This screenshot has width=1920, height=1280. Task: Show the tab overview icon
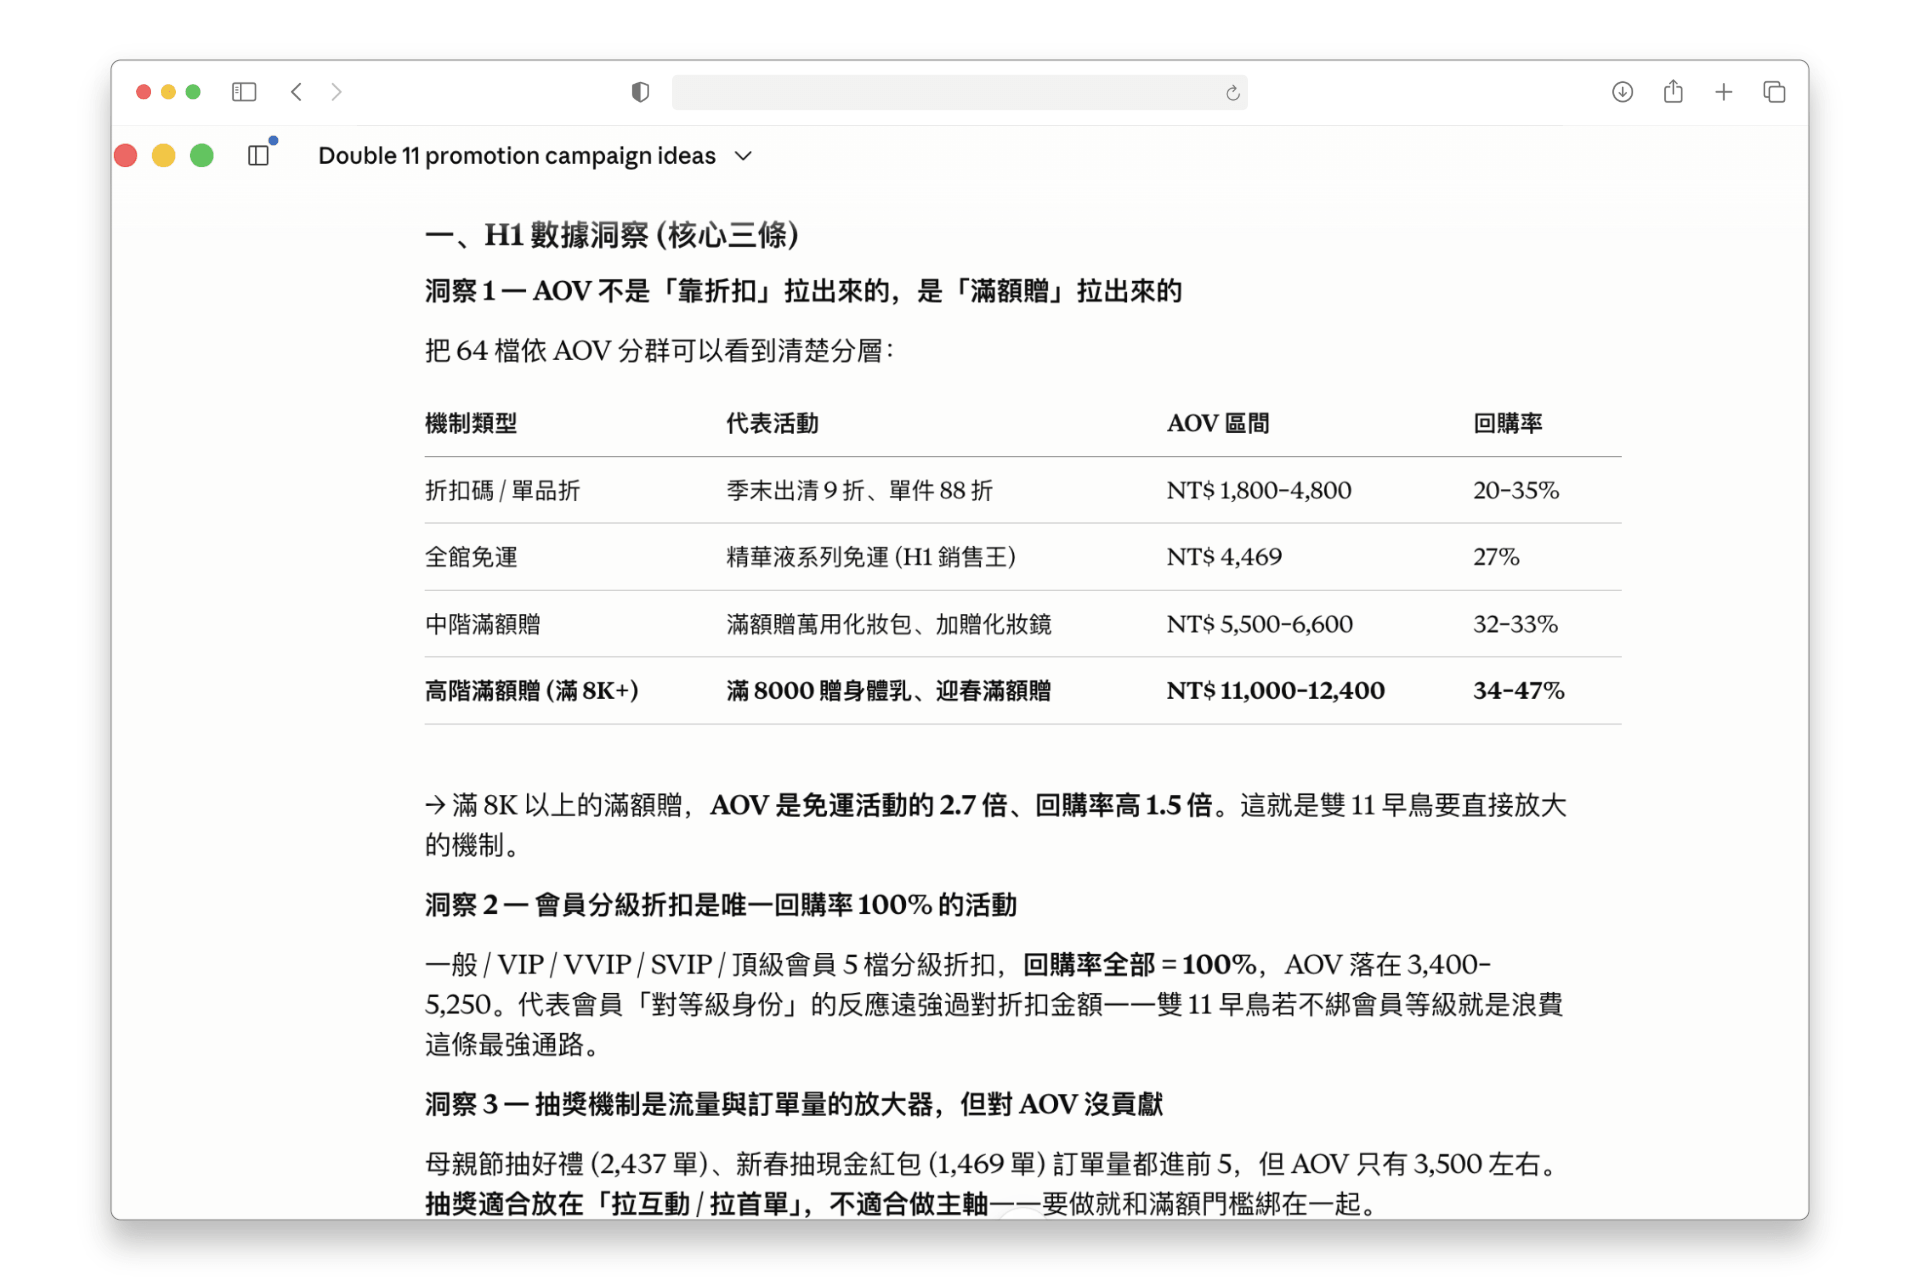click(x=1774, y=92)
